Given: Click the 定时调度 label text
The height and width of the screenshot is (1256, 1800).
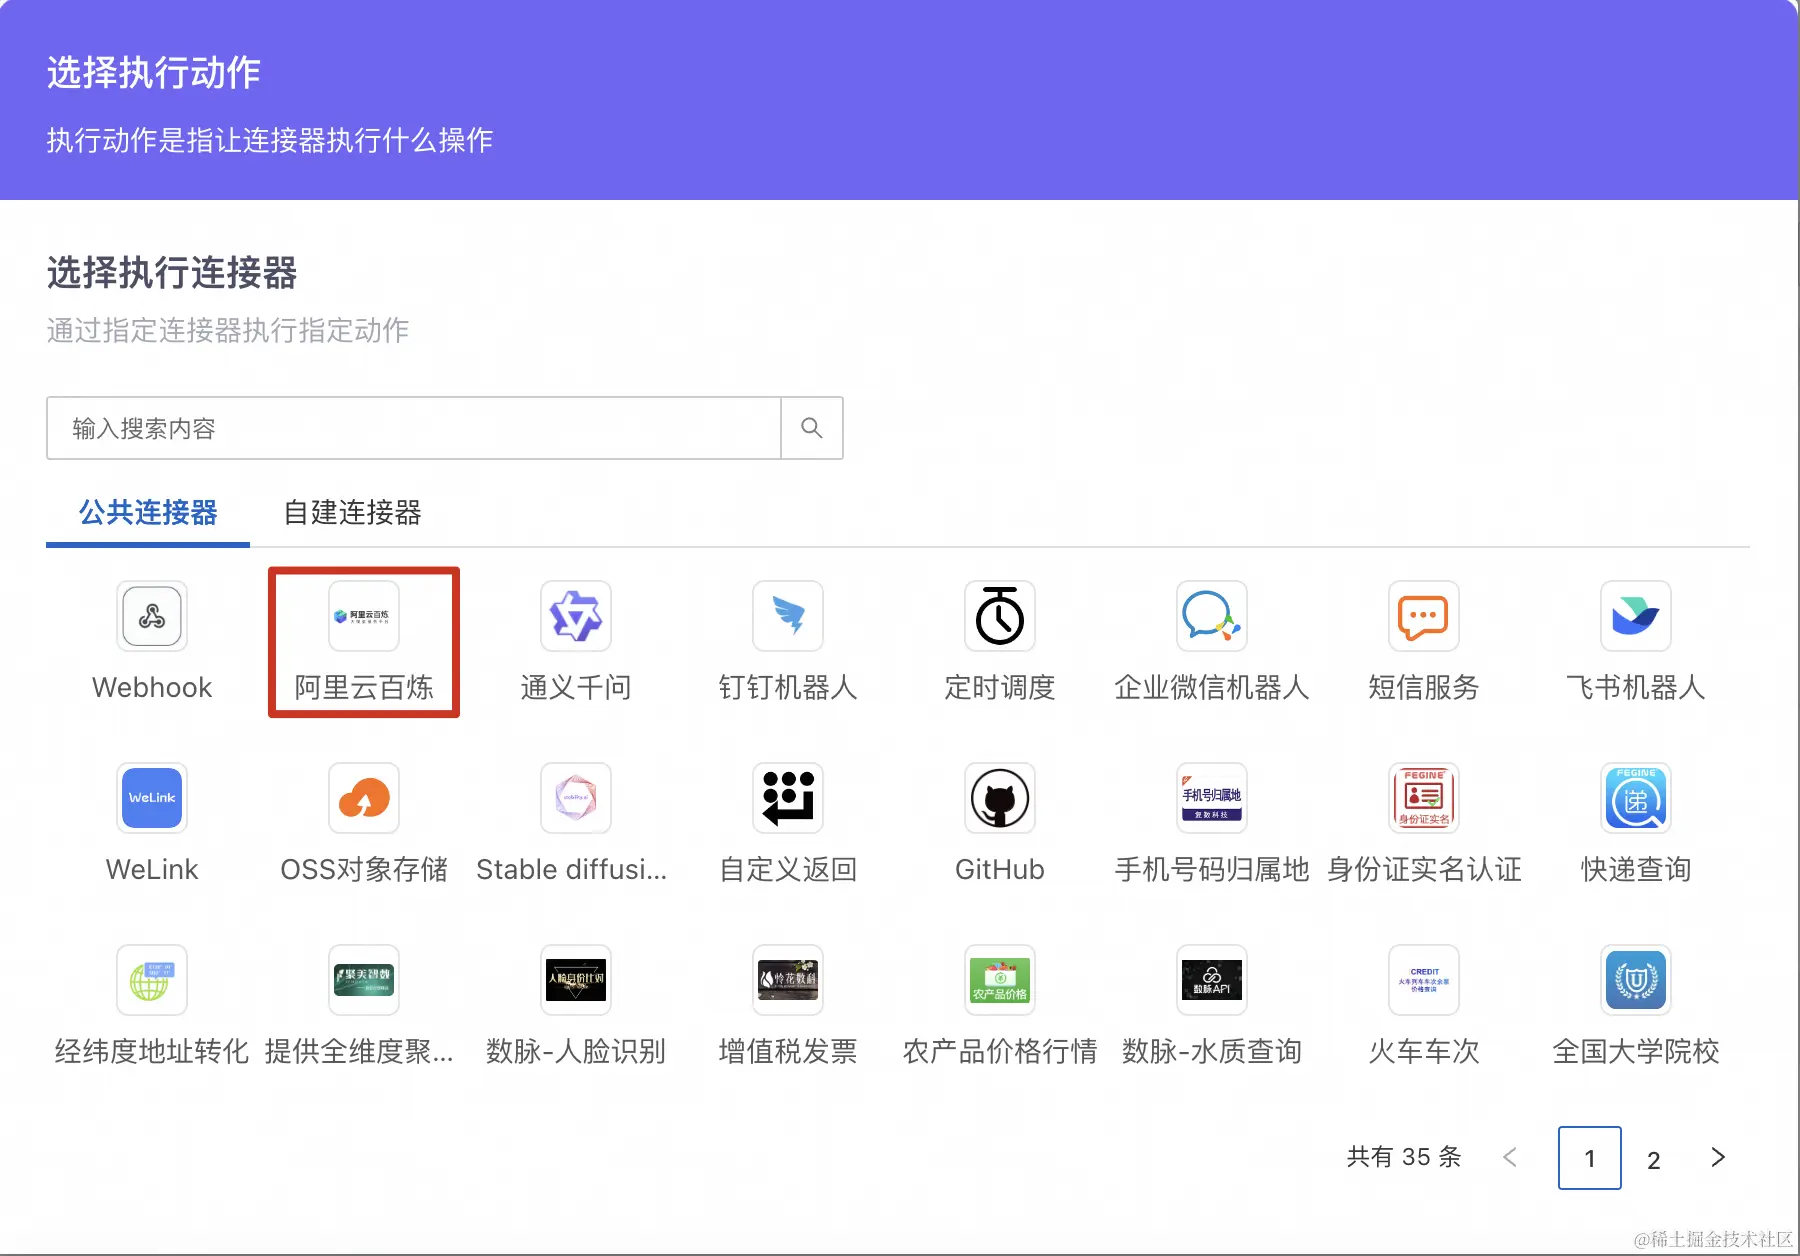Looking at the screenshot, I should (1000, 688).
